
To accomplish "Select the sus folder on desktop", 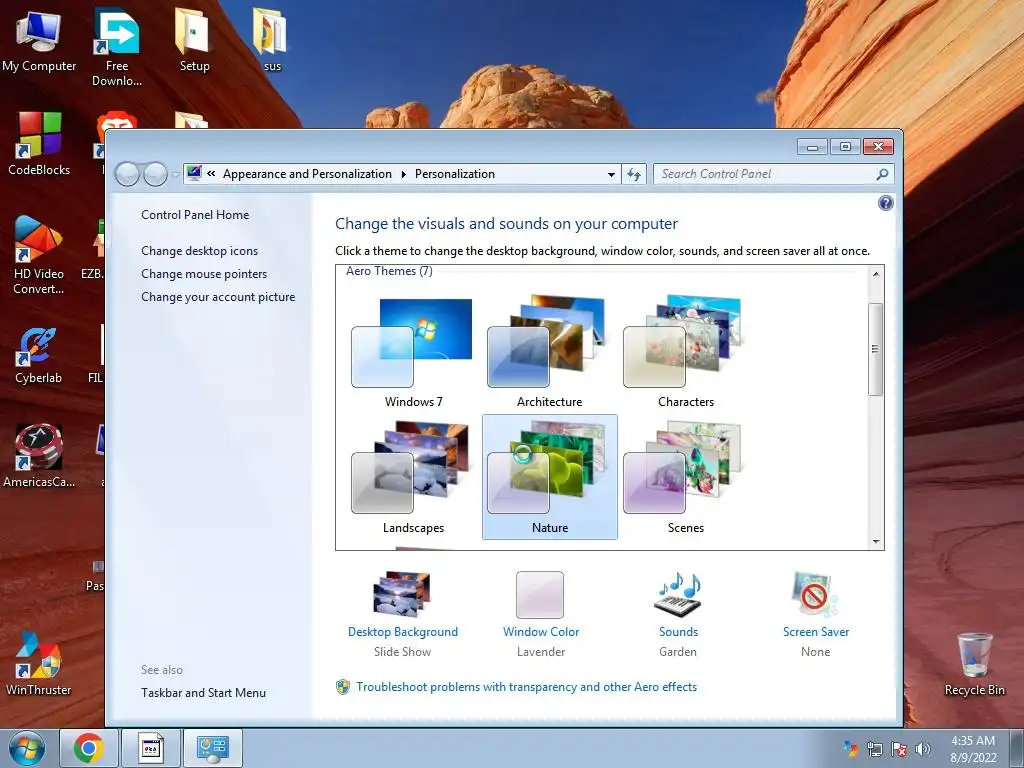I will point(271,40).
